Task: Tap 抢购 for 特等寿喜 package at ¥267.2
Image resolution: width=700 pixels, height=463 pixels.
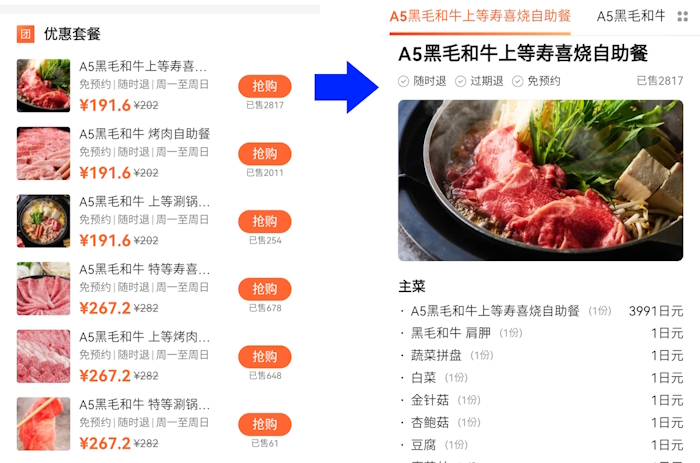Action: 265,289
